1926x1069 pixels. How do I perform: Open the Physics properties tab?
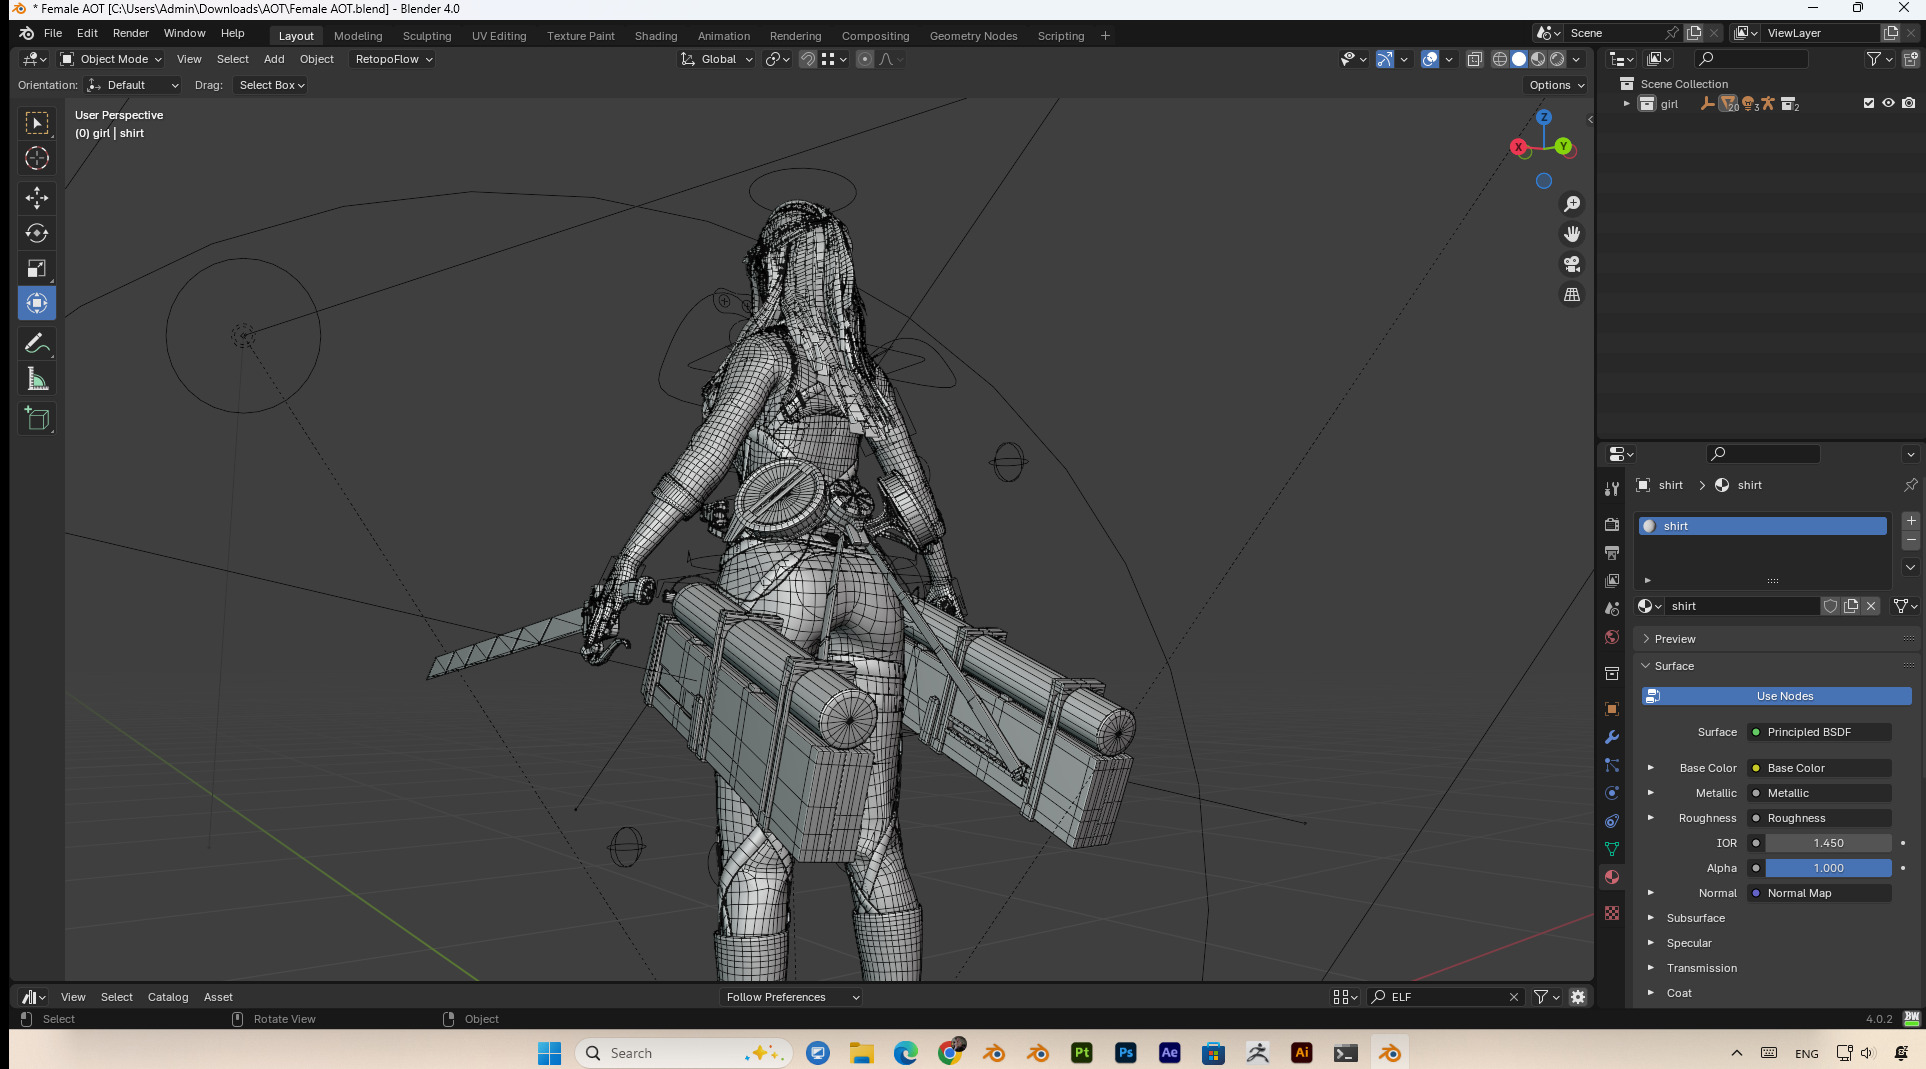click(1612, 793)
